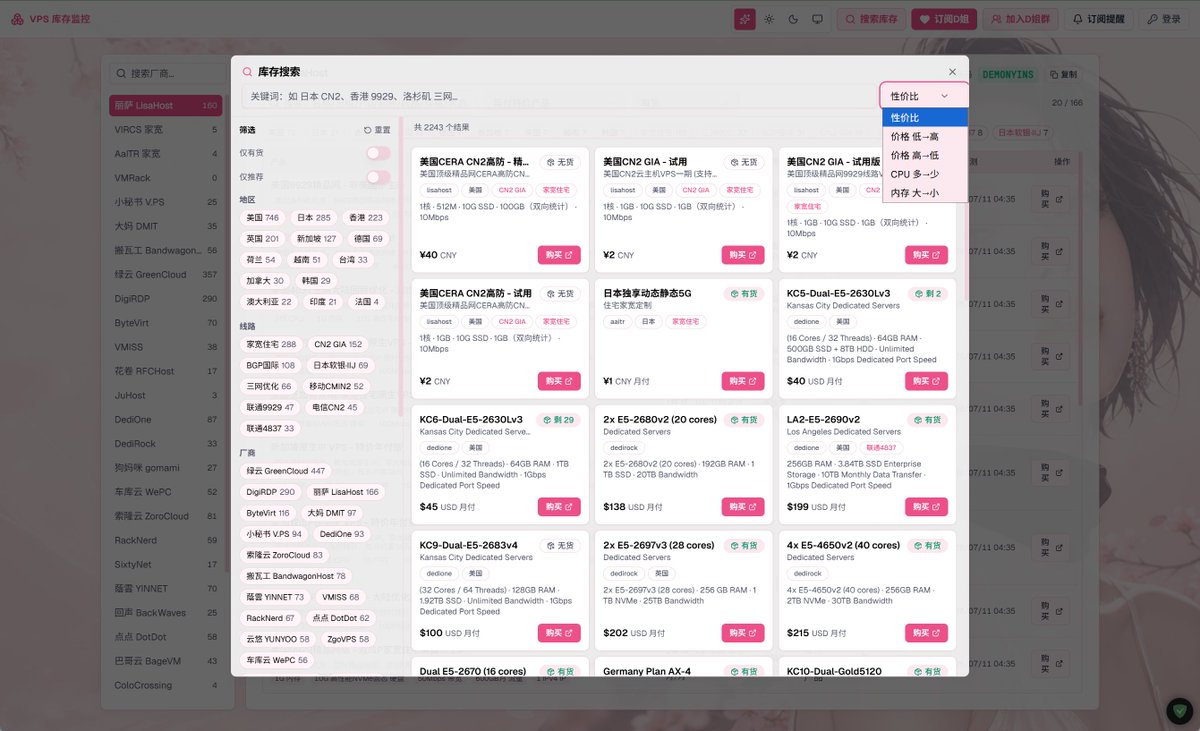Select system theme monitor icon
Viewport: 1200px width, 731px height.
pos(817,19)
